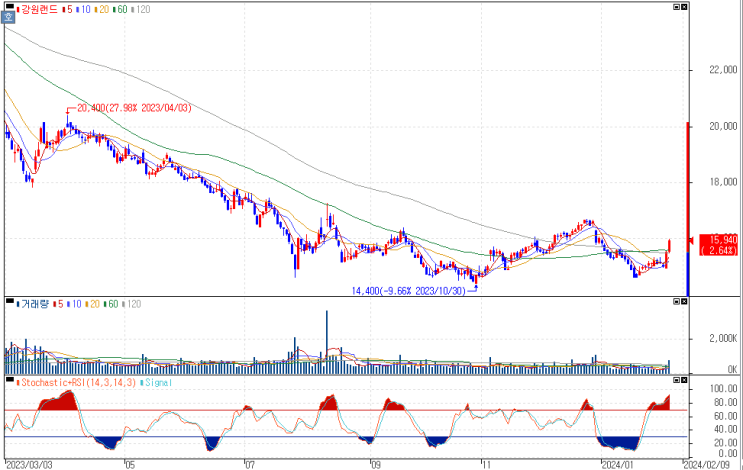The image size is (743, 470).
Task: Click the 60.00 stochastic axis label
Action: click(x=726, y=416)
